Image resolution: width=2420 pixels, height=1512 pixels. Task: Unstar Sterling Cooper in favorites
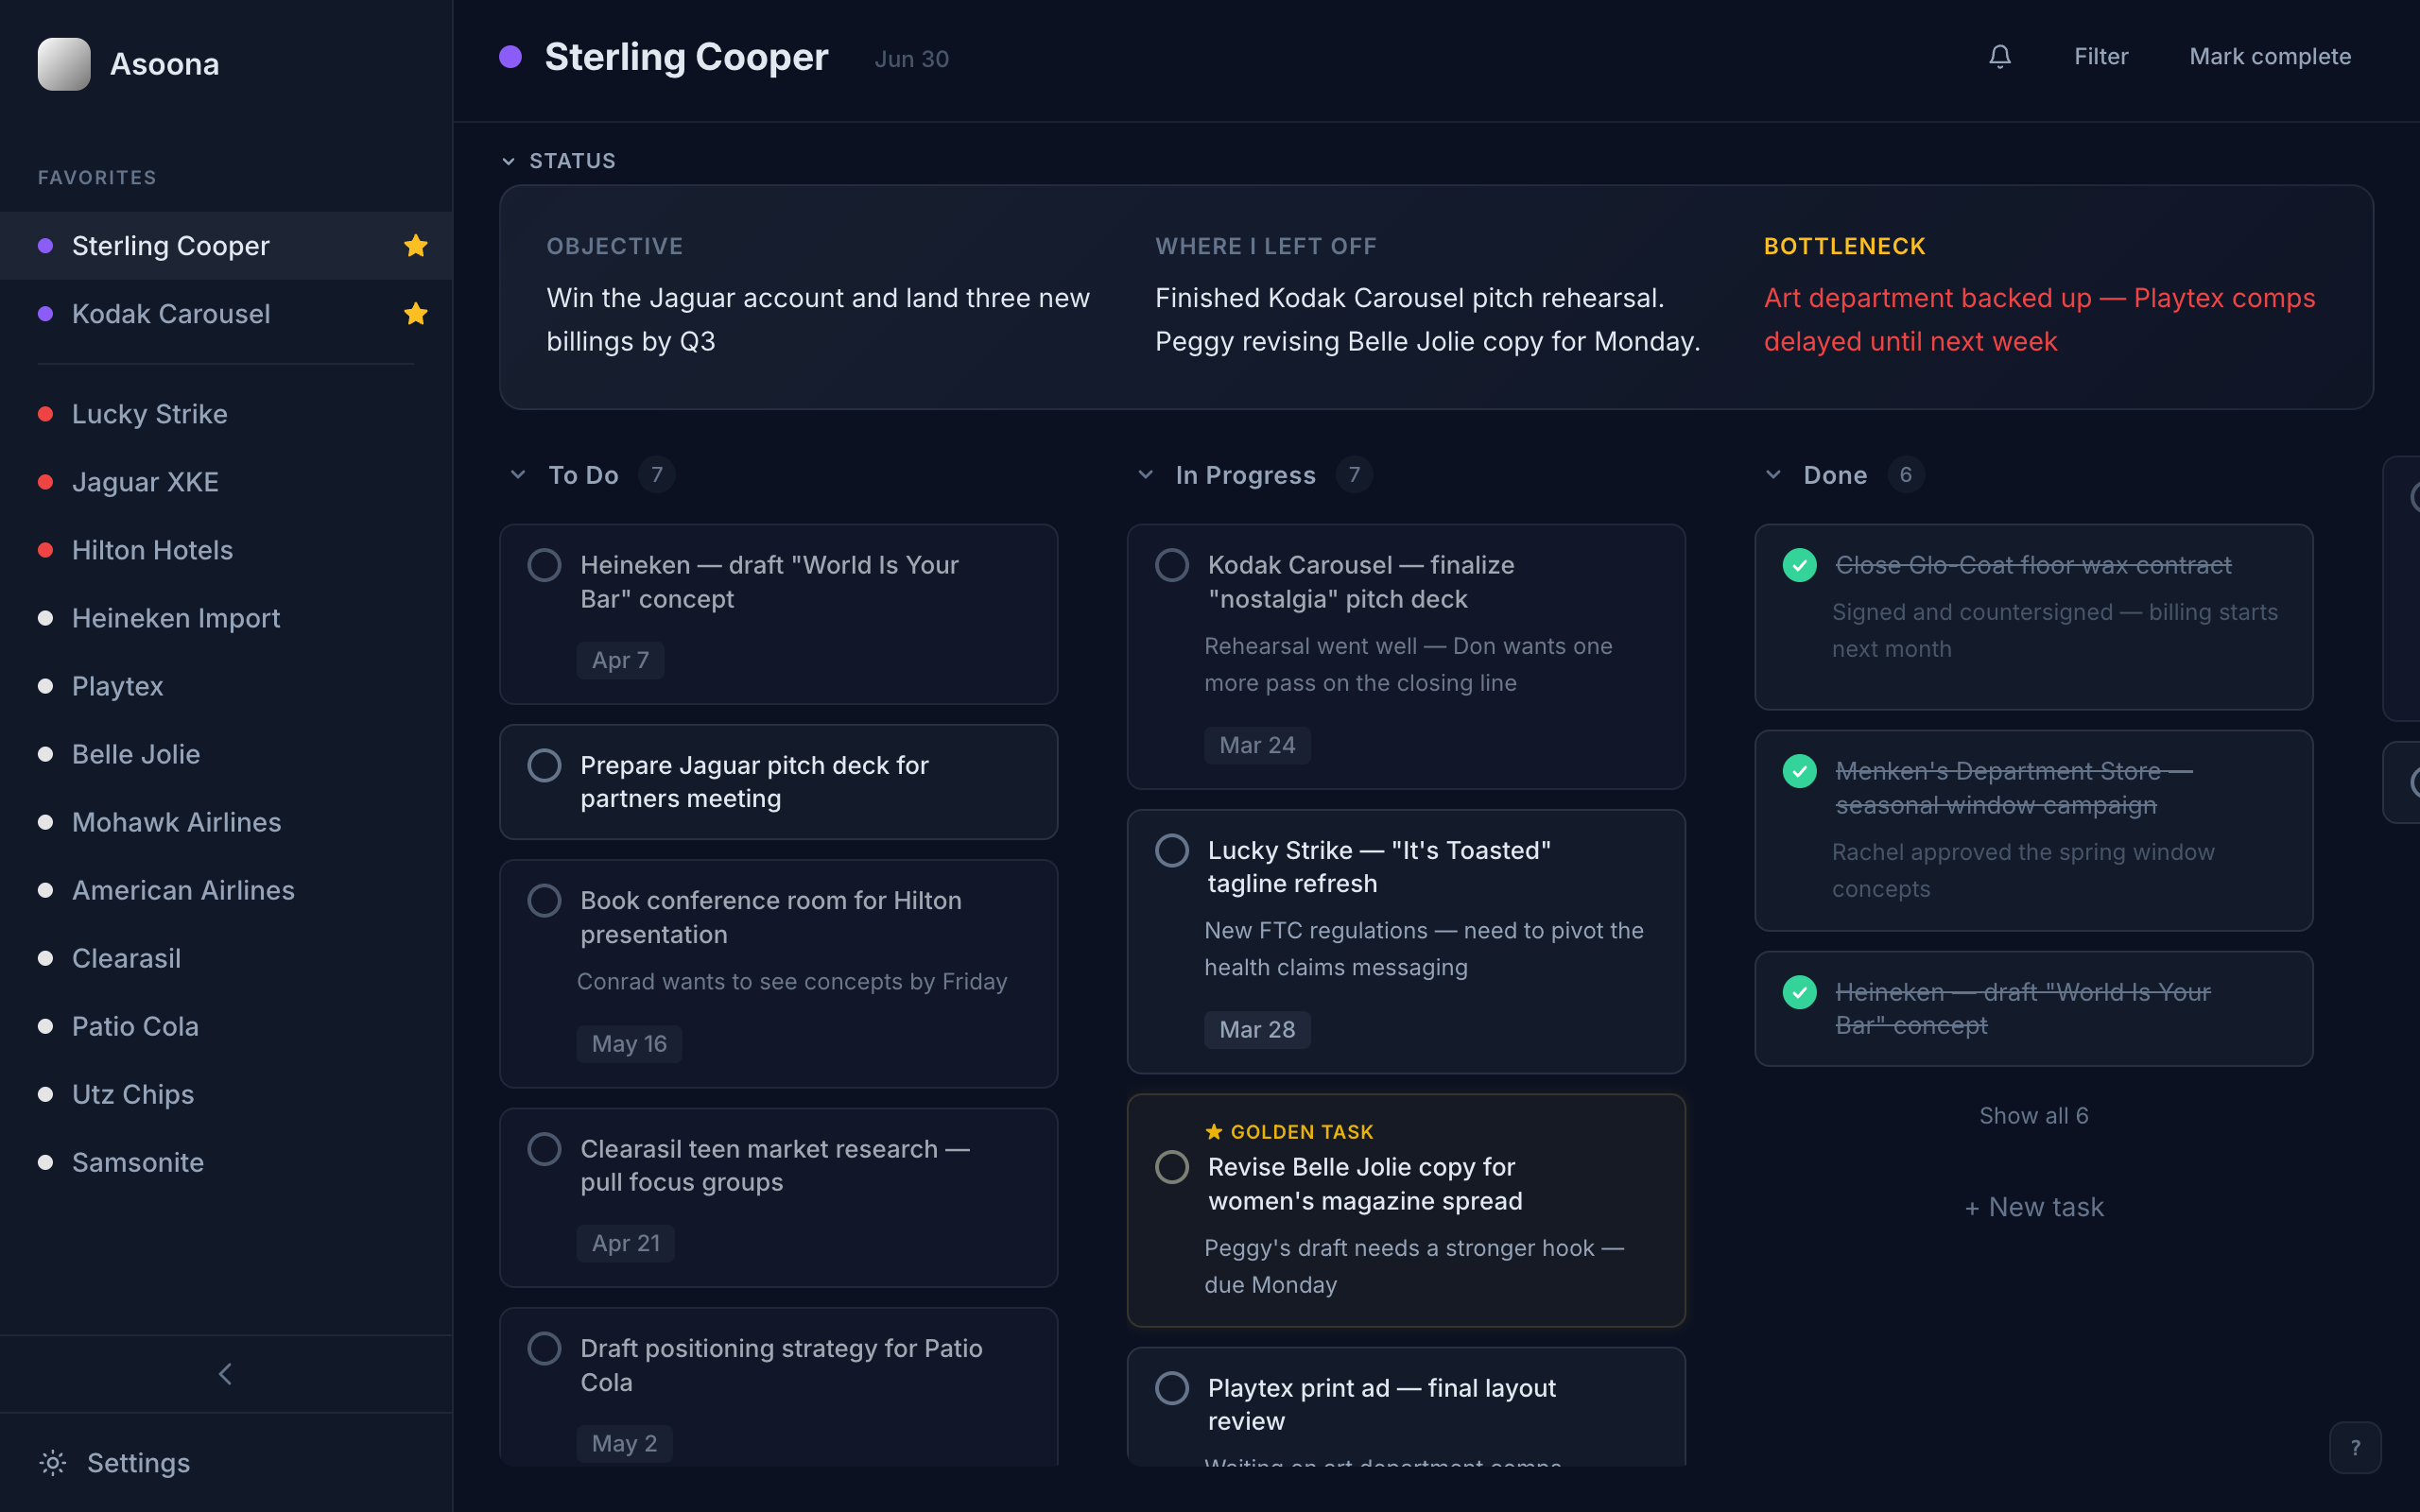pyautogui.click(x=416, y=245)
